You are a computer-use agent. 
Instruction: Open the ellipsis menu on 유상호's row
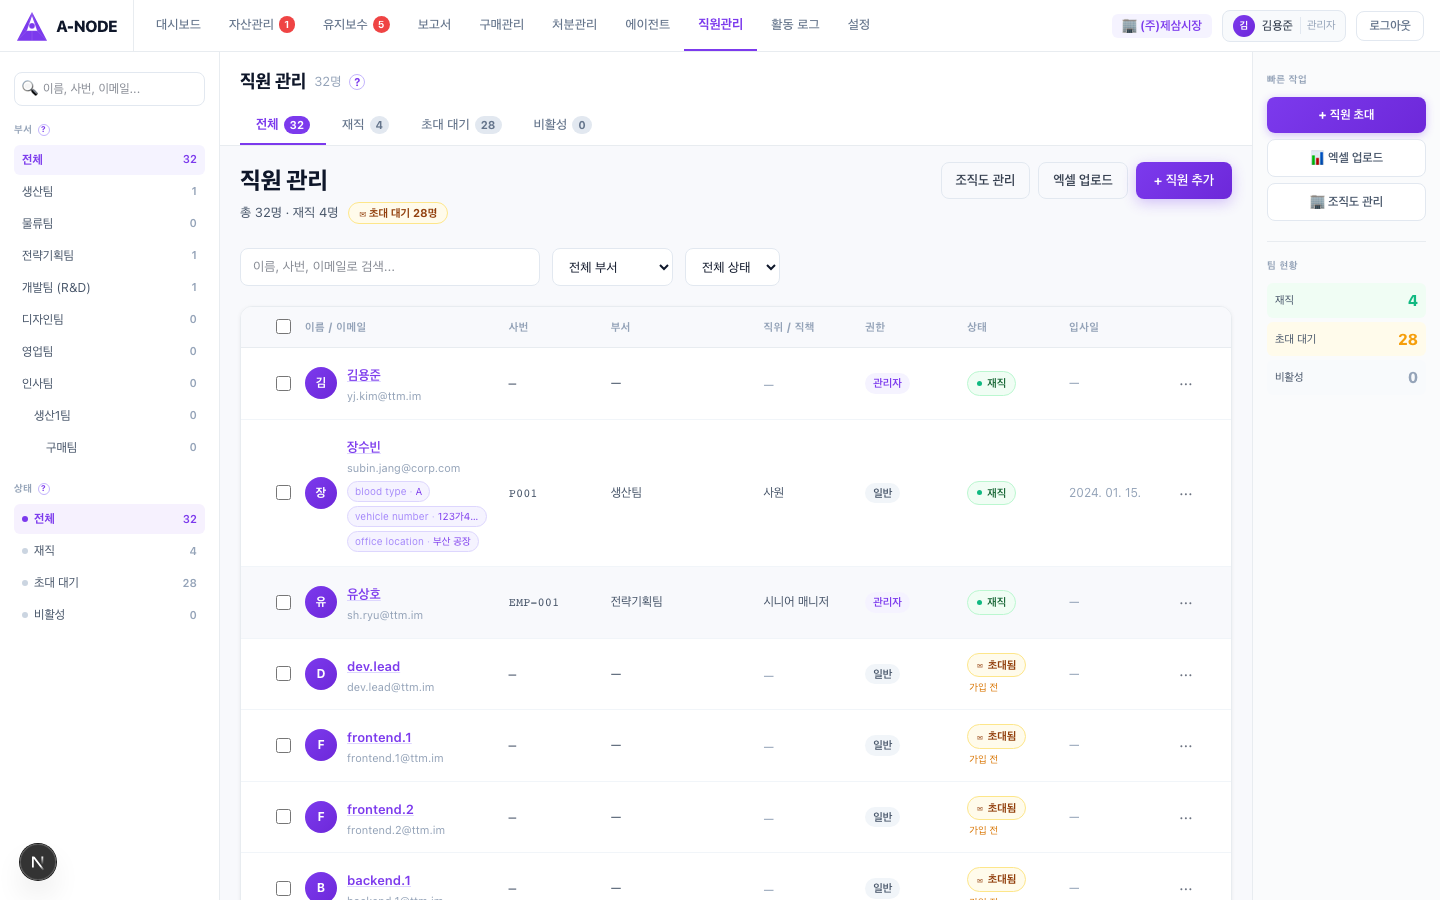(1186, 602)
